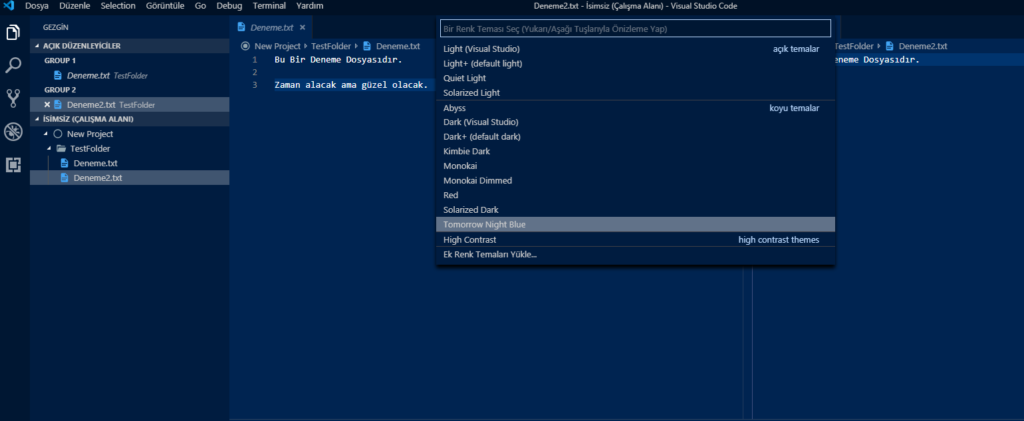Open the Dosya menu

pos(37,6)
